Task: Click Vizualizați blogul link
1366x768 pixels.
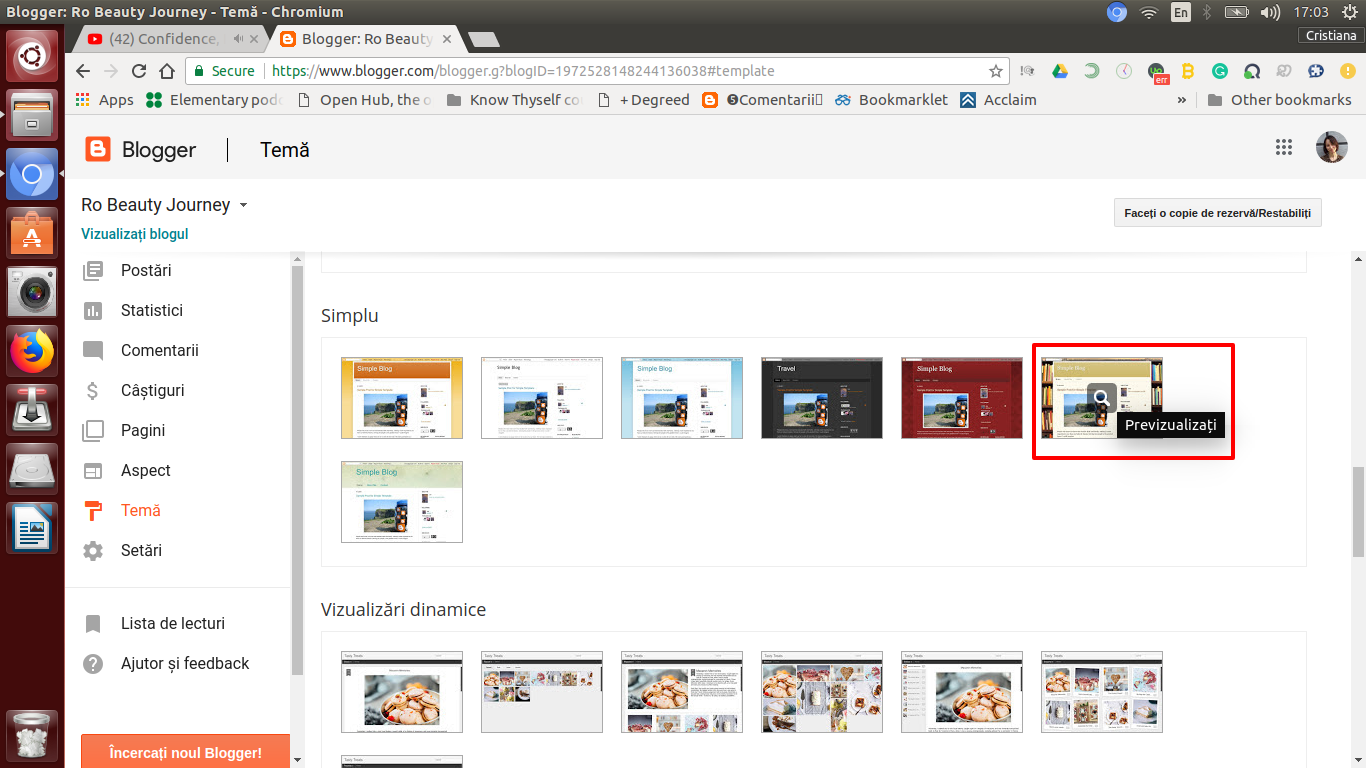Action: [x=135, y=234]
